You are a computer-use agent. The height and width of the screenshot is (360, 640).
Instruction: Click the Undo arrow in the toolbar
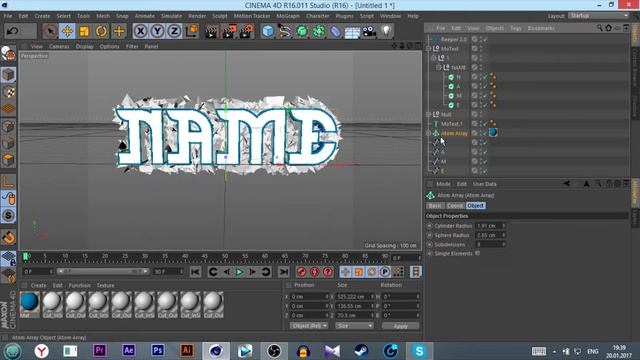tap(12, 31)
